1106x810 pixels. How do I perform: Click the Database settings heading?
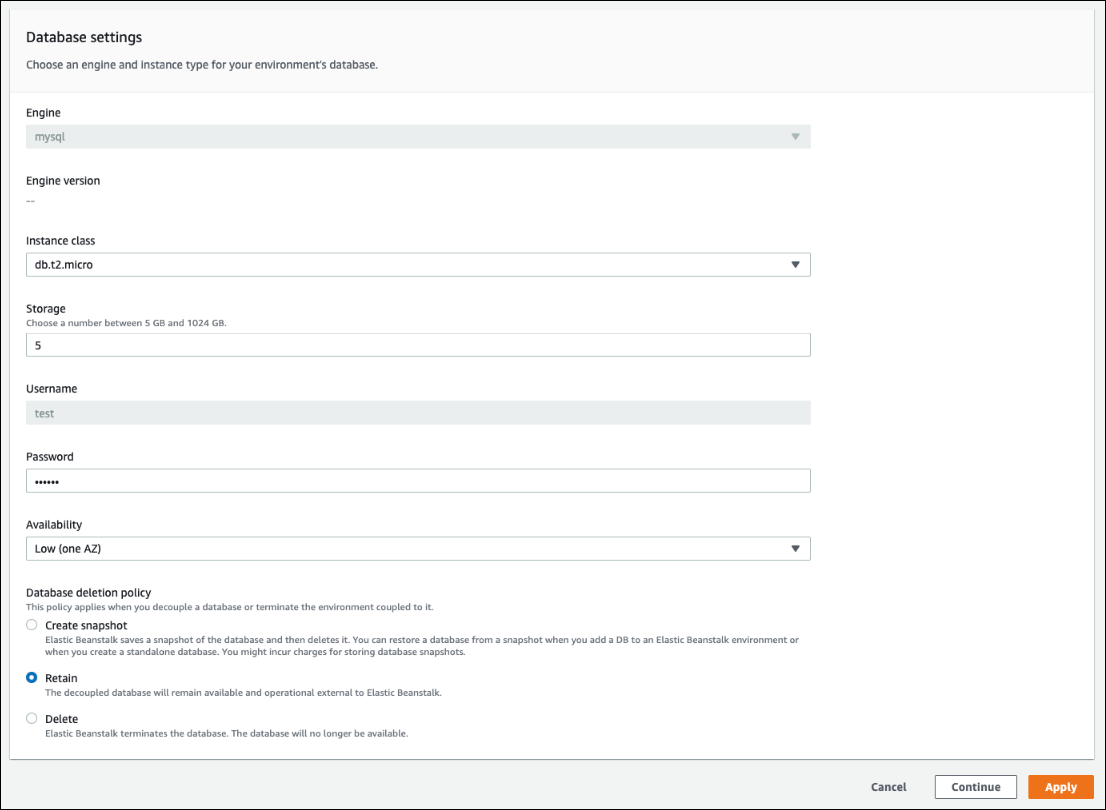click(84, 37)
